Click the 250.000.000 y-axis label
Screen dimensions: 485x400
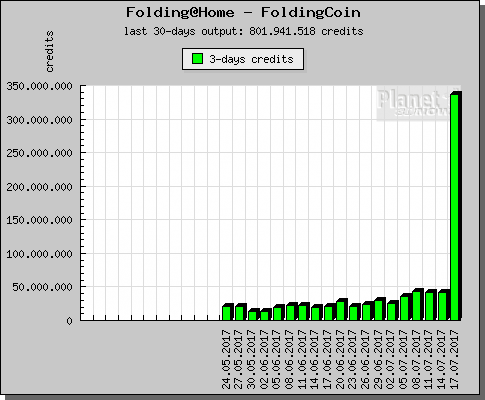(39, 153)
